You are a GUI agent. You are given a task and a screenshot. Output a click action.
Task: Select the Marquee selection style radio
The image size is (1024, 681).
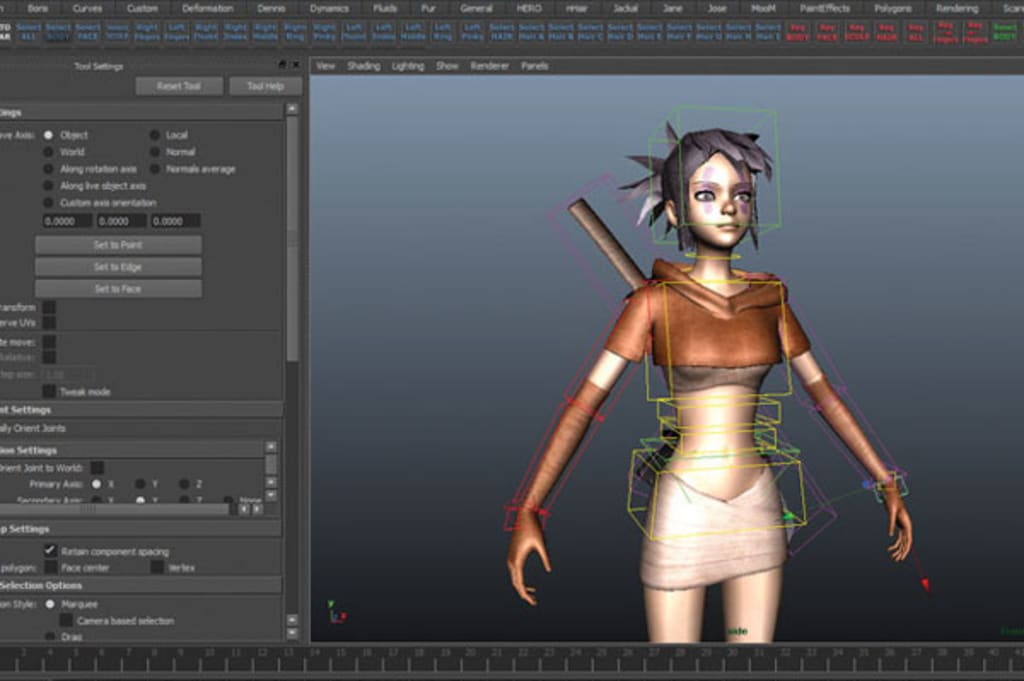(50, 604)
